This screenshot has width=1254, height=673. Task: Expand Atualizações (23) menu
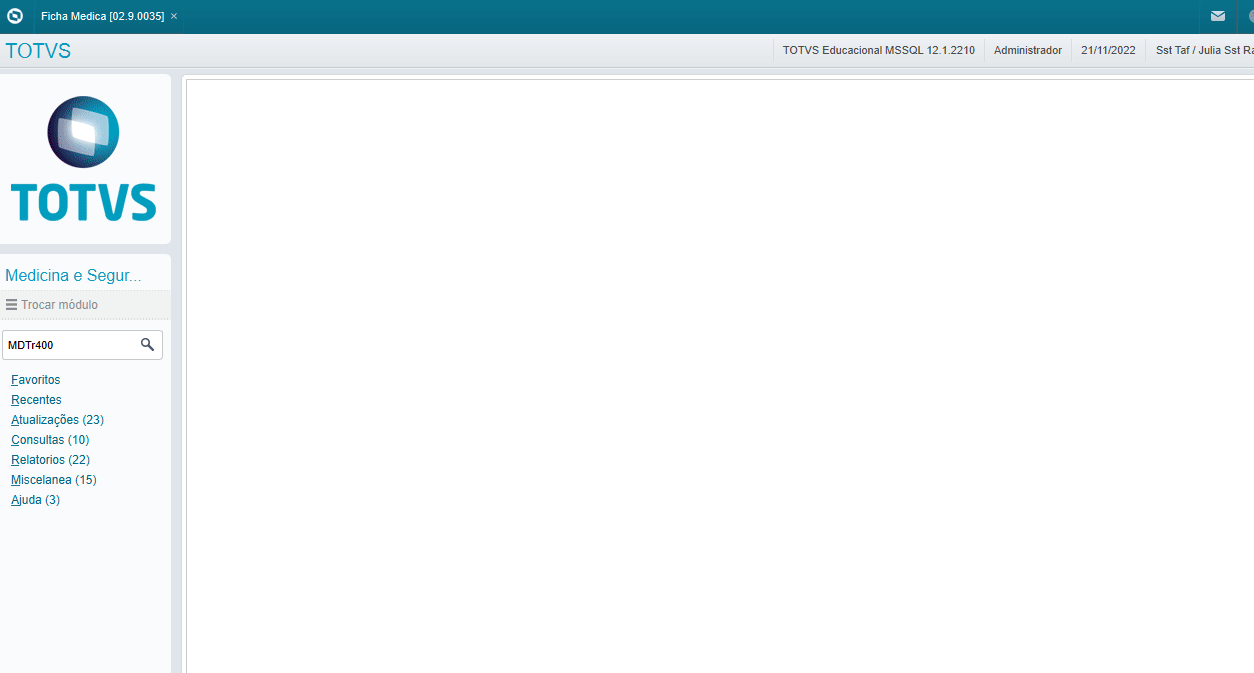tap(57, 420)
